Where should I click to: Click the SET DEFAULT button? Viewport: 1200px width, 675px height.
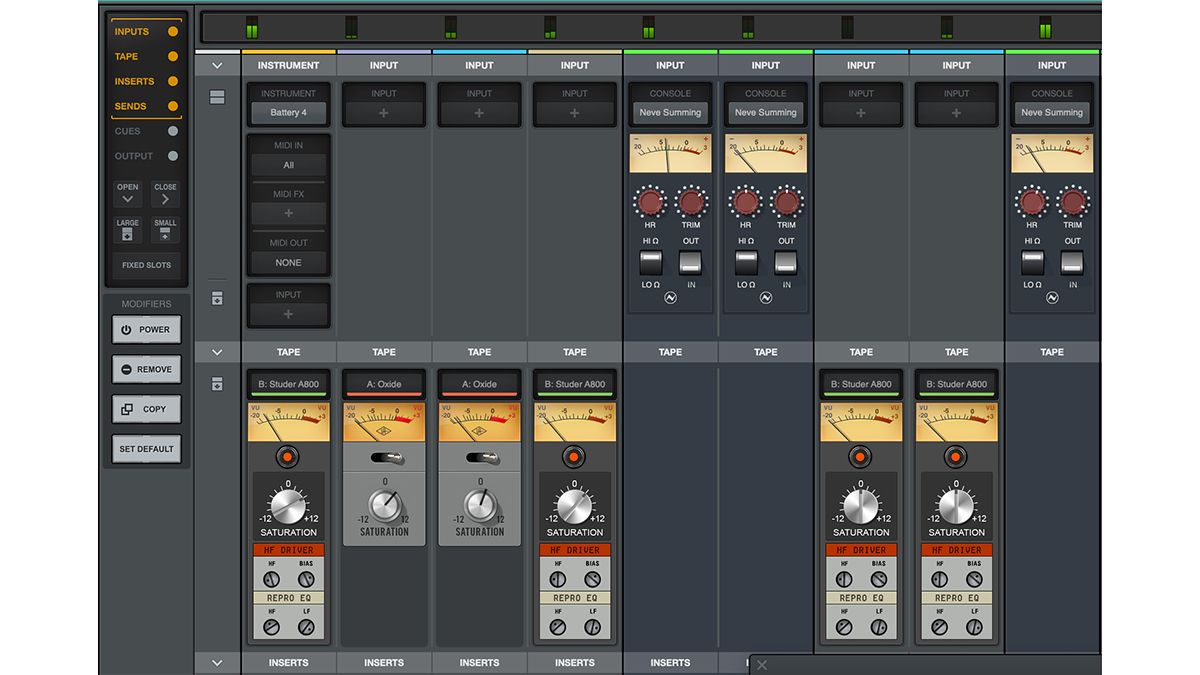(146, 449)
